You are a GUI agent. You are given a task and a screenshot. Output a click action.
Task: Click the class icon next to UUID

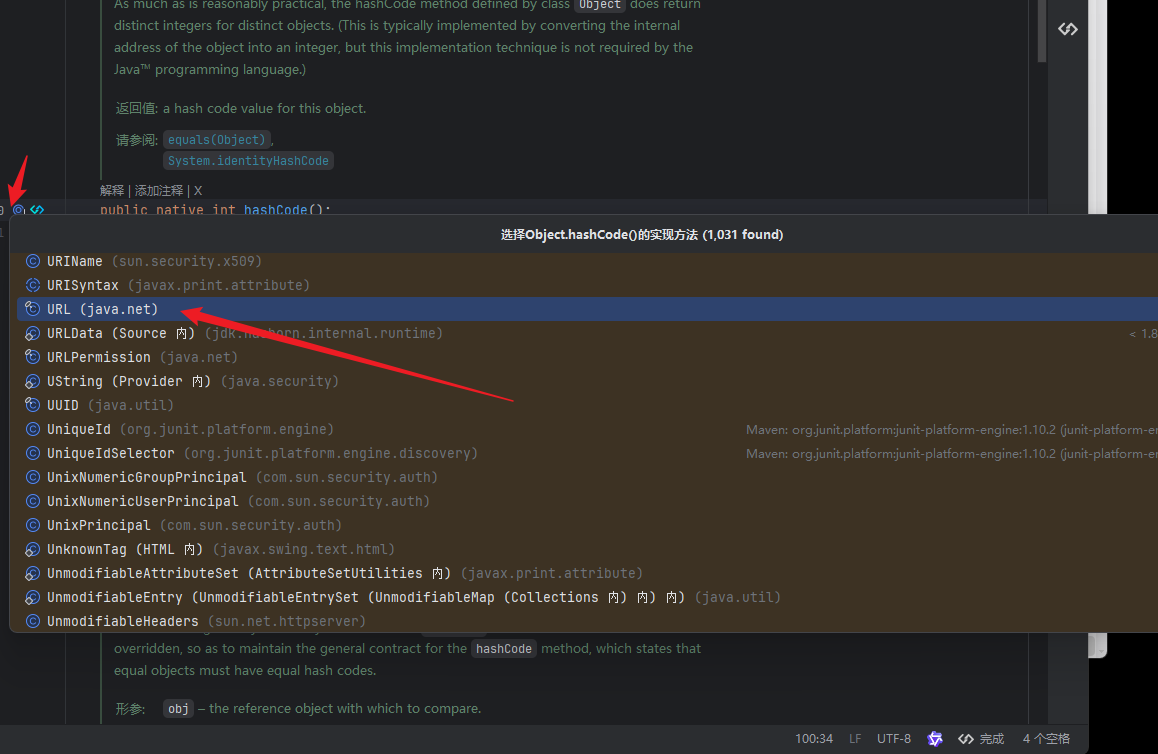click(32, 405)
